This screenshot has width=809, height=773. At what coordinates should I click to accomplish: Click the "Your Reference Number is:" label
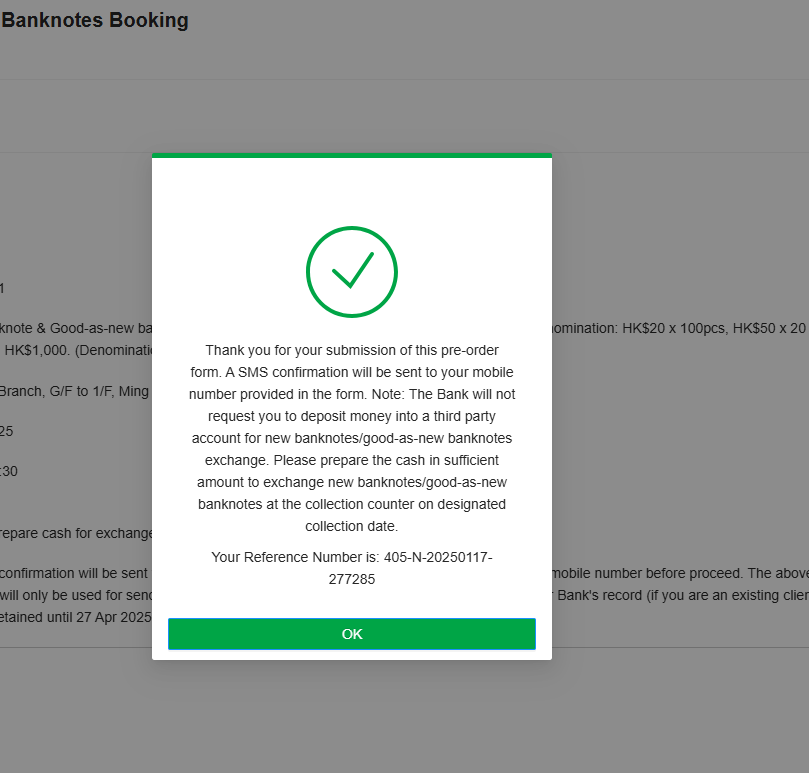coord(296,557)
